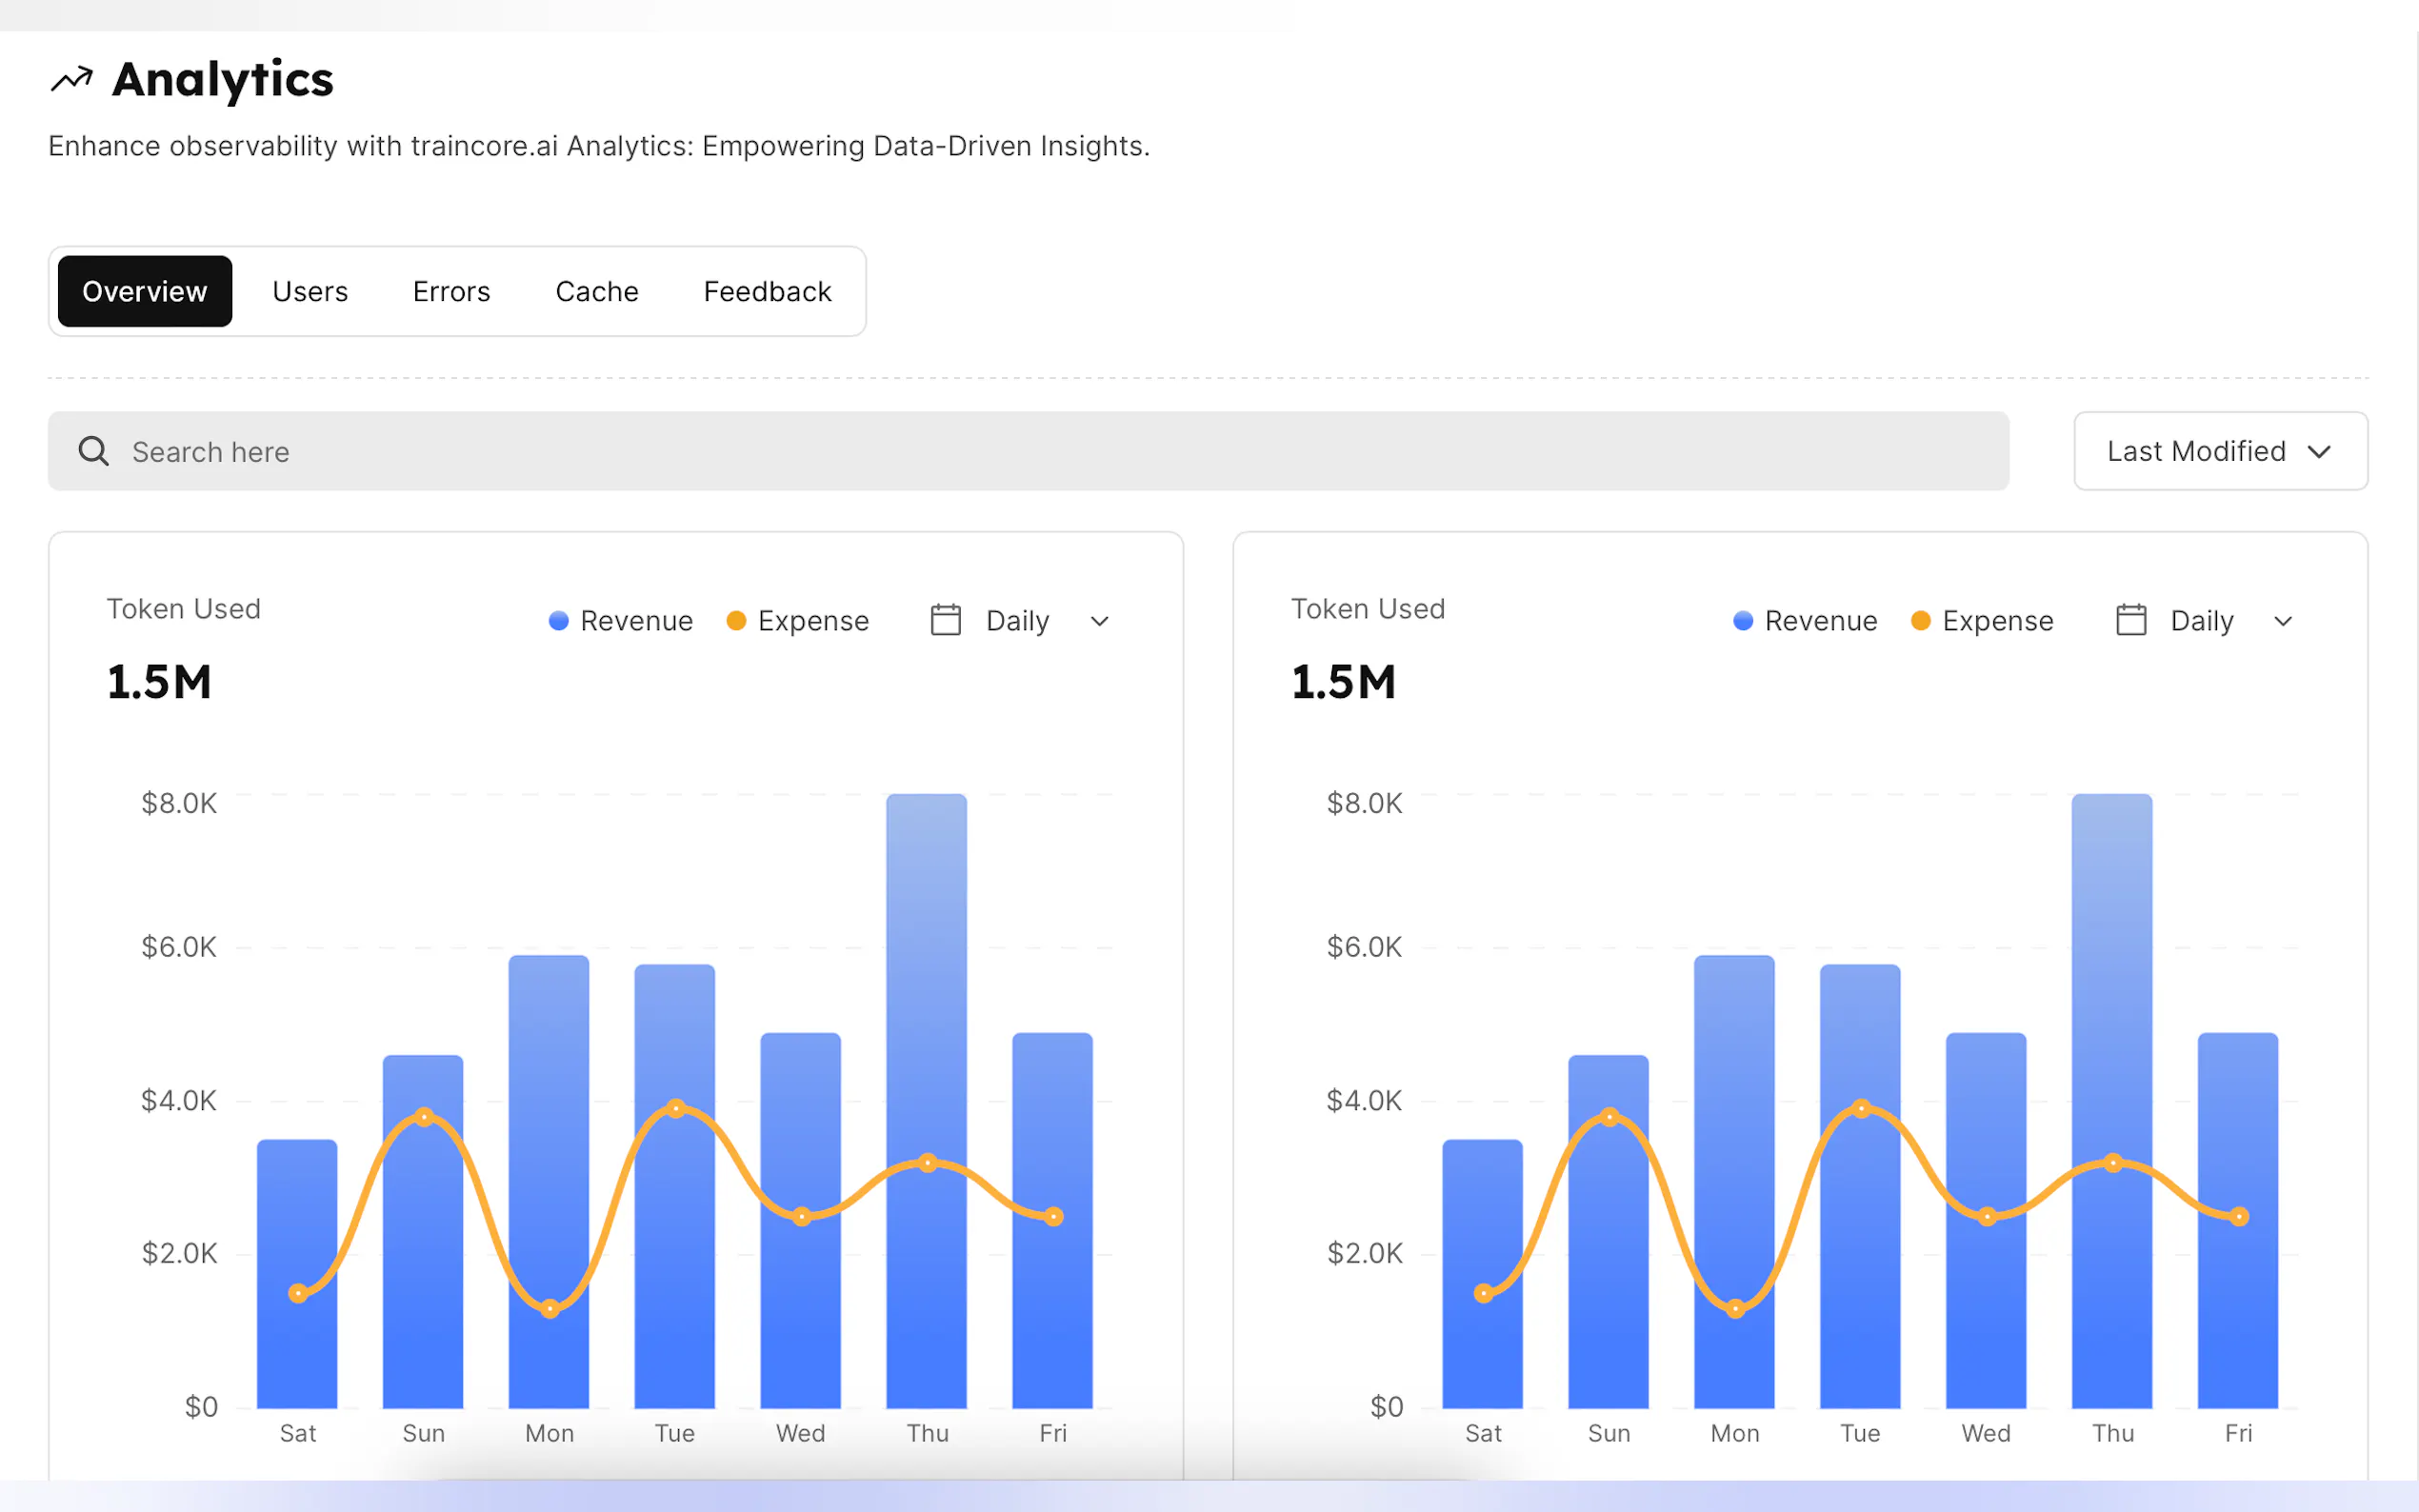Click calendar icon in left chart

pyautogui.click(x=945, y=620)
